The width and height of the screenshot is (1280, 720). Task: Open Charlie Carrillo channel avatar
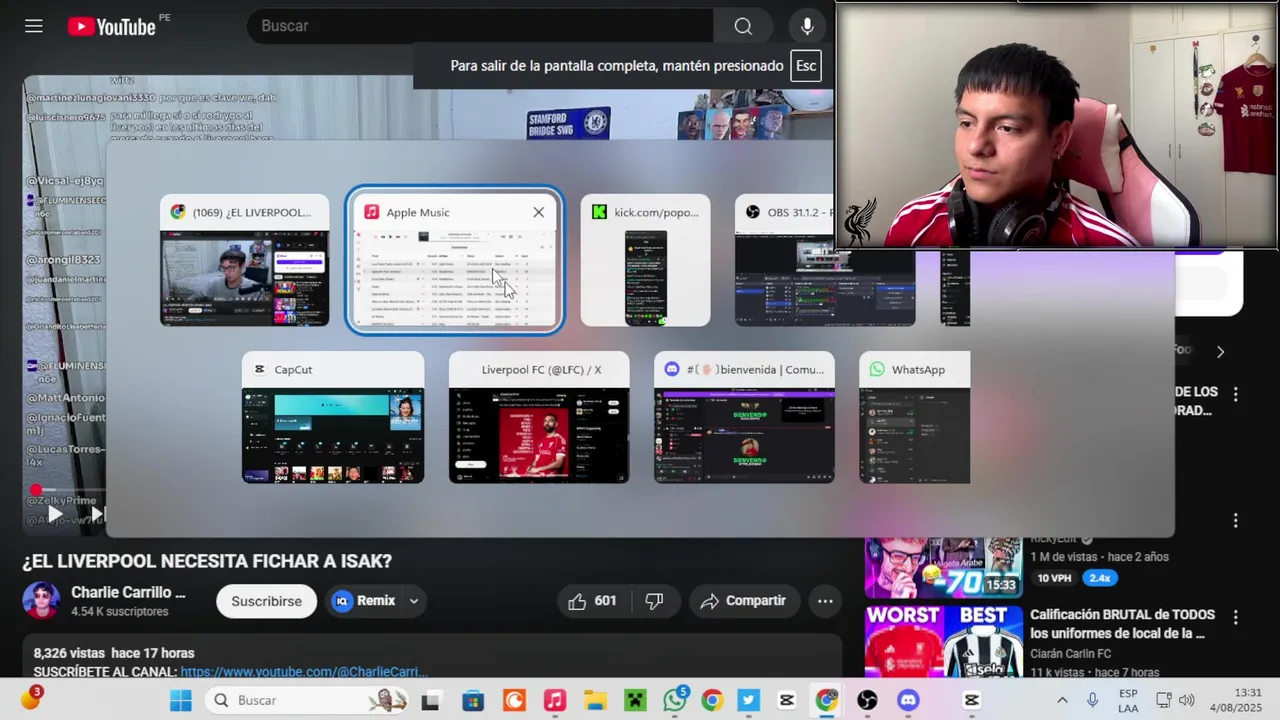(41, 601)
